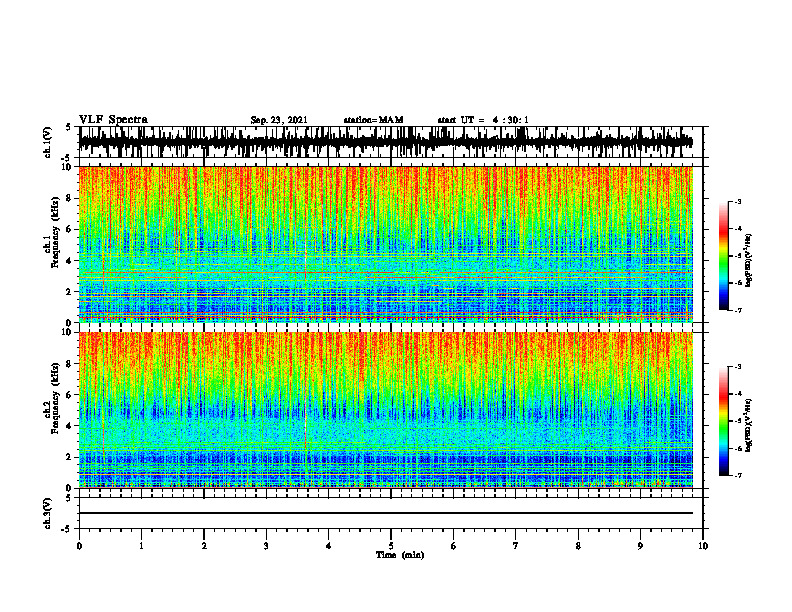
Task: Click the flat ch.3 voltage trace line
Action: coord(386,513)
